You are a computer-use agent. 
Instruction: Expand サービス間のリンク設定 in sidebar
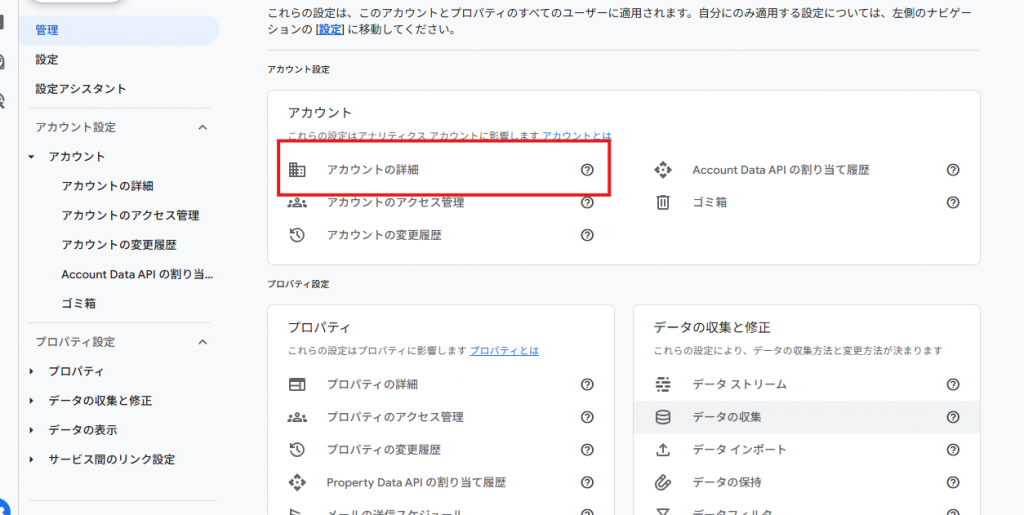(x=32, y=460)
